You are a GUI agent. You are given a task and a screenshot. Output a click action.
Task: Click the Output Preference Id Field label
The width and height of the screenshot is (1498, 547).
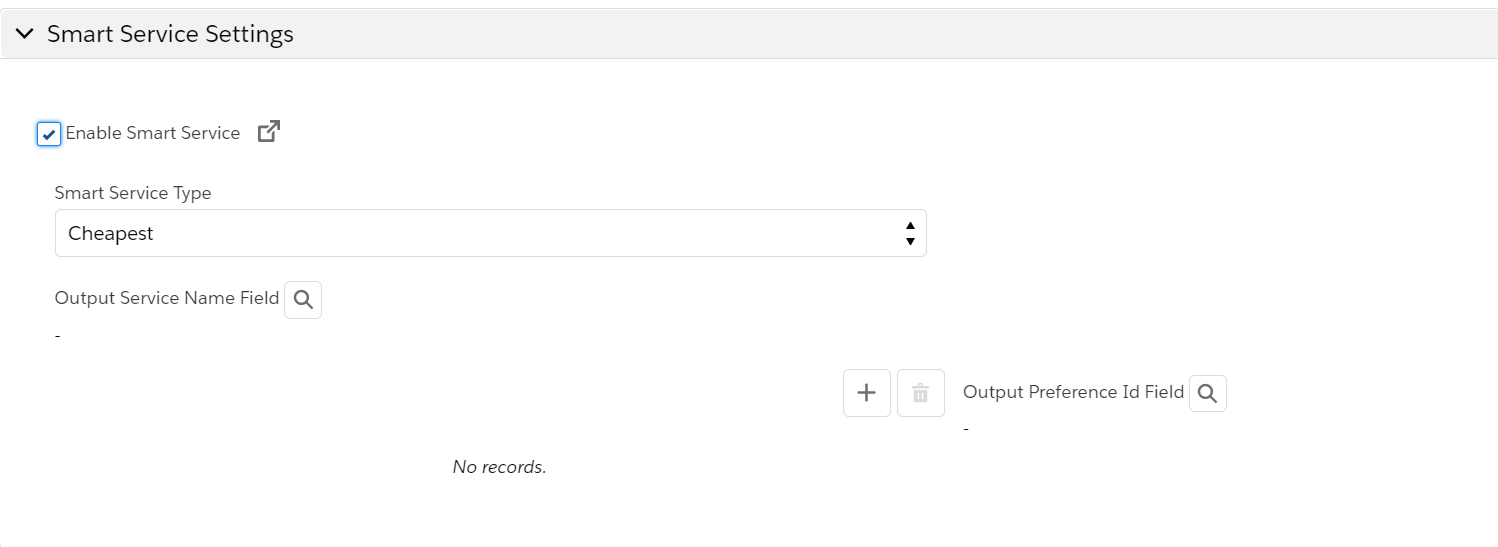tap(1073, 392)
